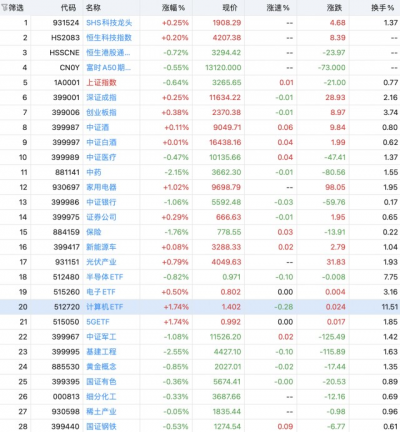Viewport: 400px width, 432px height.
Task: Open 恒生科技指数 quote
Action: click(109, 38)
